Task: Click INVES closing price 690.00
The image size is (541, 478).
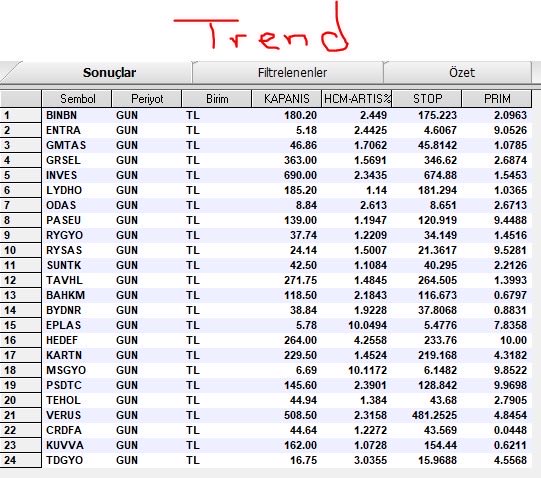Action: [300, 175]
